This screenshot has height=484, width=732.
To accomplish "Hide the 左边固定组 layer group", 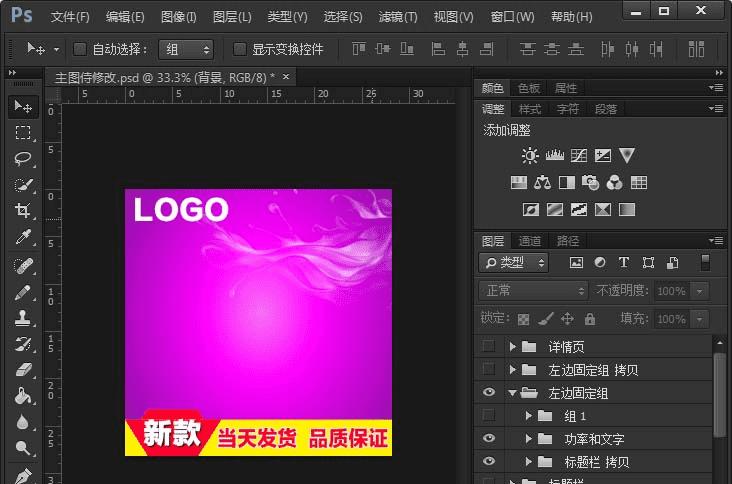I will pos(489,392).
